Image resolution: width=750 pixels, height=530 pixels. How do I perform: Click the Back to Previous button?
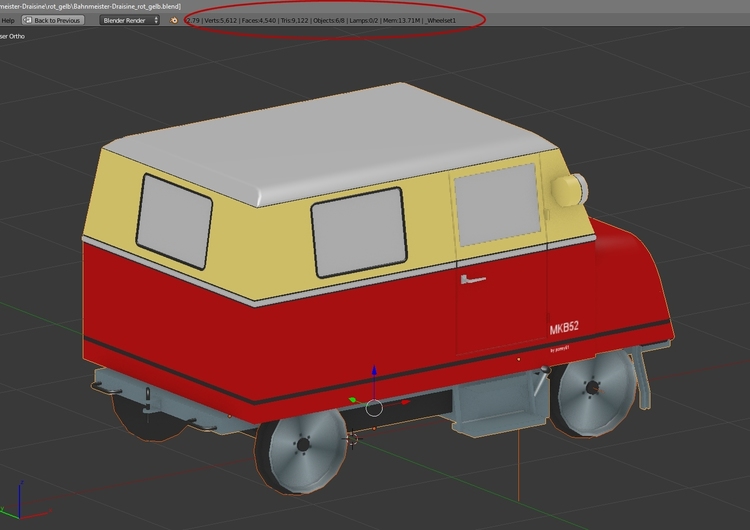(52, 20)
